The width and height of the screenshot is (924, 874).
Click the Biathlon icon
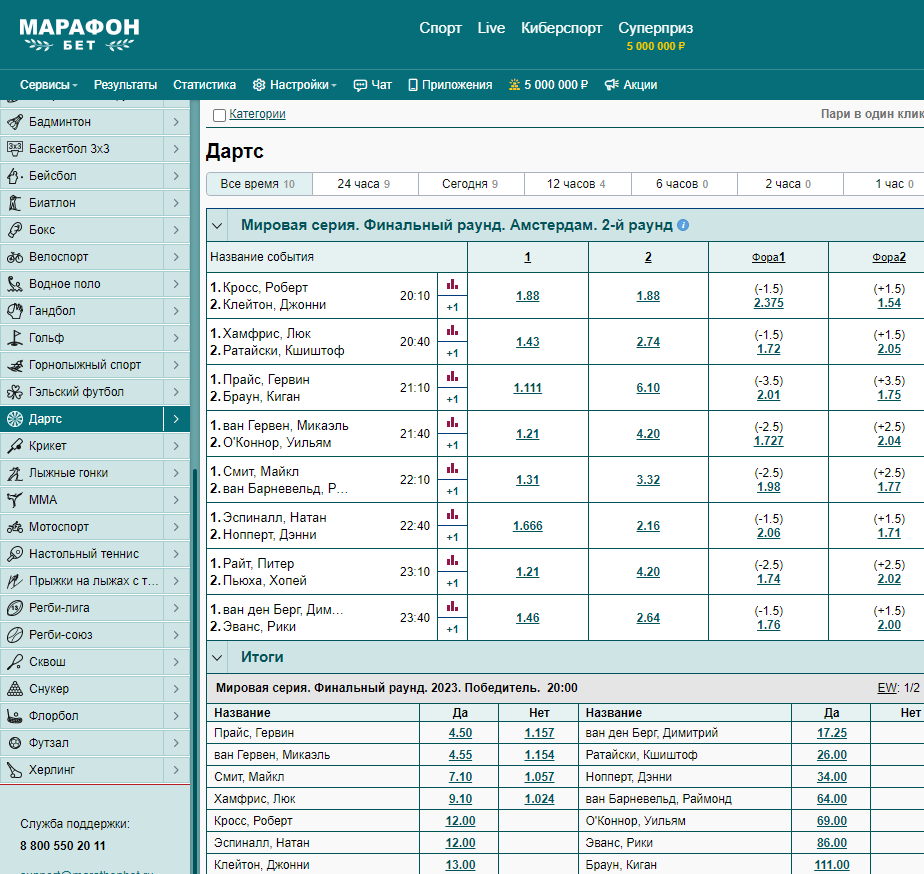click(15, 203)
